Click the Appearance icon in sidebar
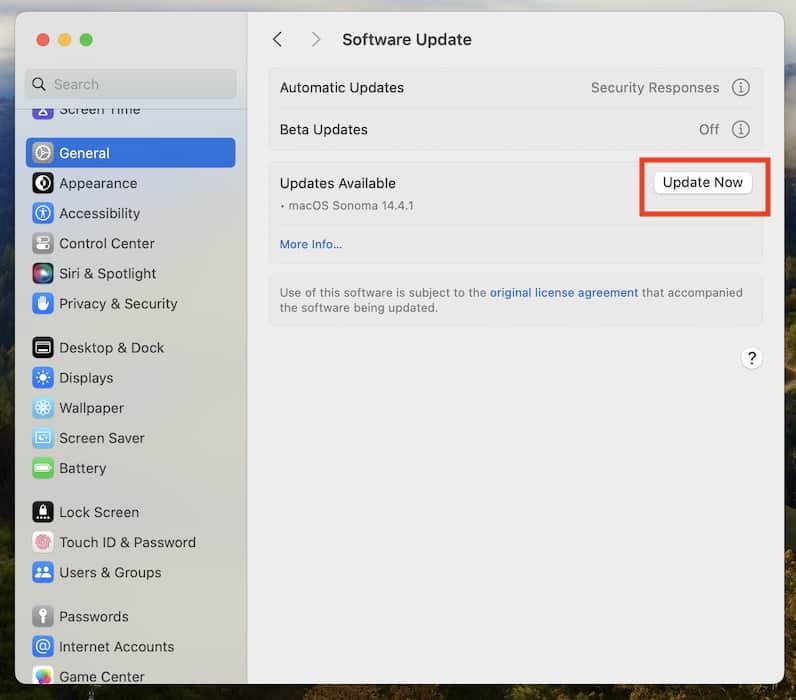 point(43,183)
